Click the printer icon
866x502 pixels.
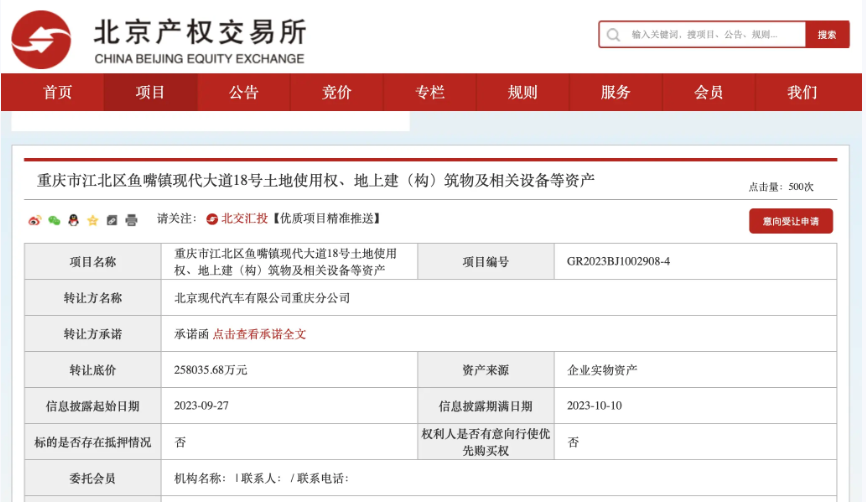tap(130, 220)
